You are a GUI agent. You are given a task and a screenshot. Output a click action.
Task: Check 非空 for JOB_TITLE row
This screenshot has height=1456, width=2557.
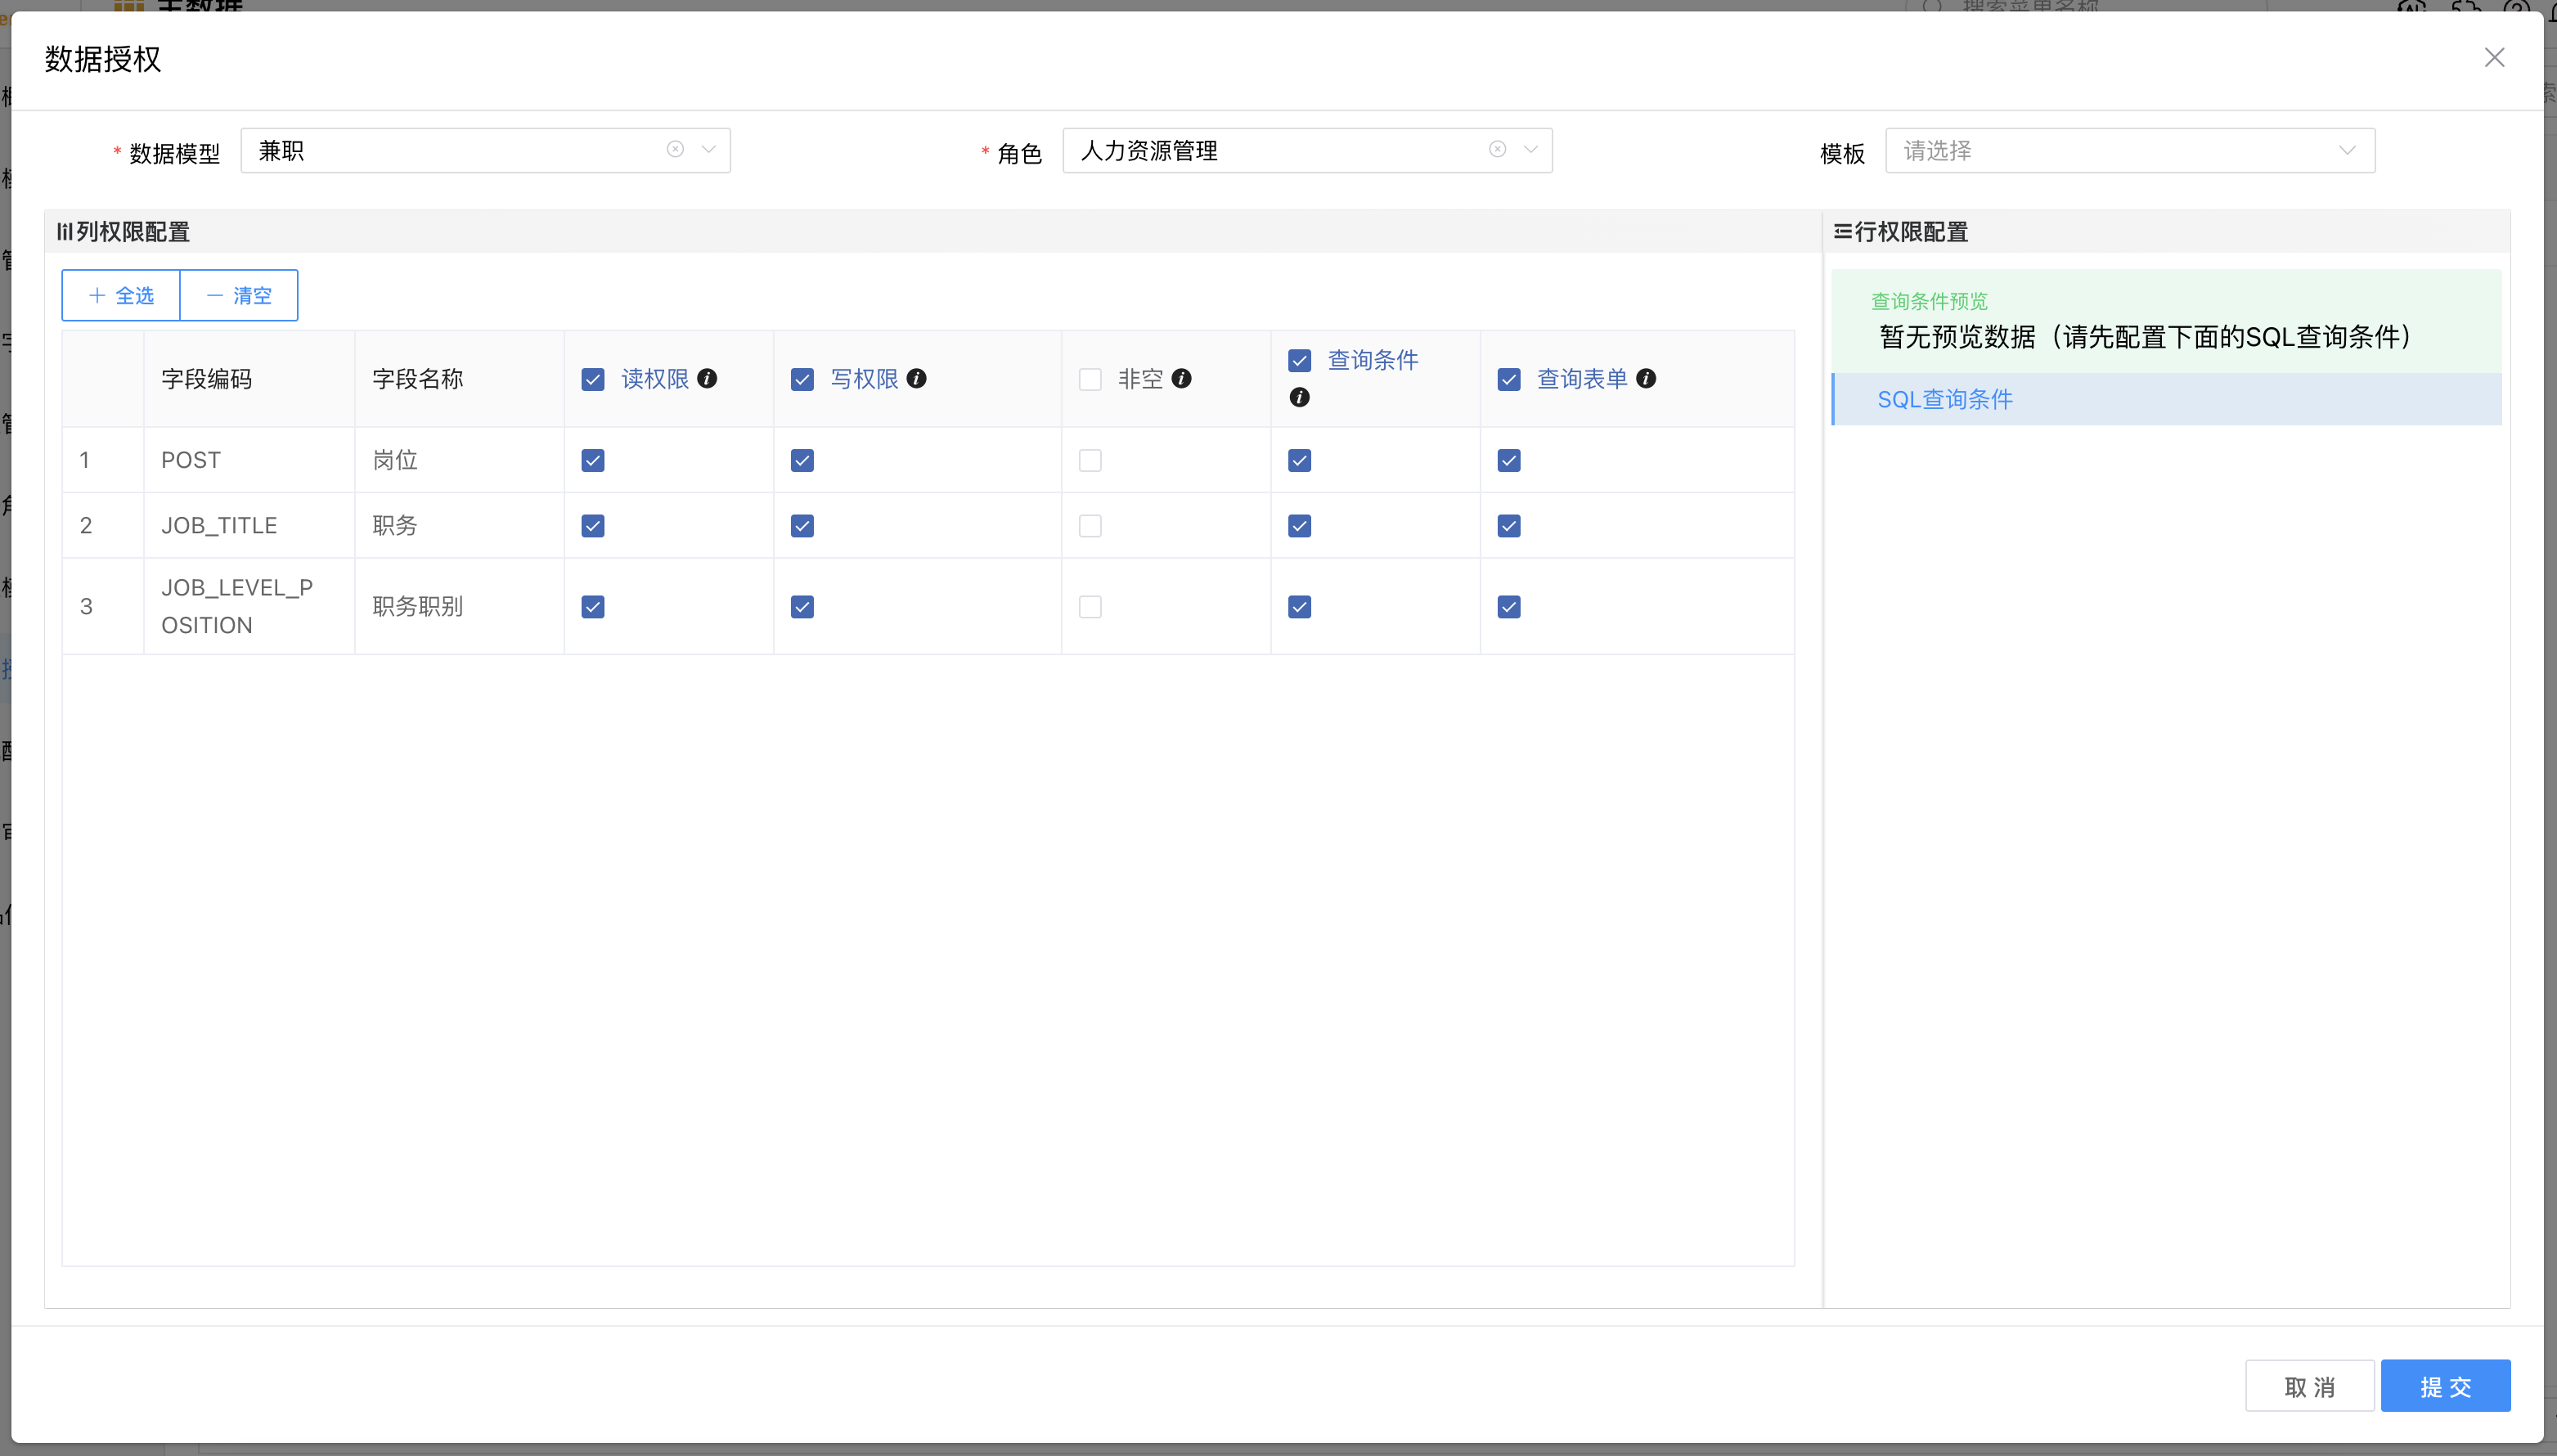(1090, 526)
